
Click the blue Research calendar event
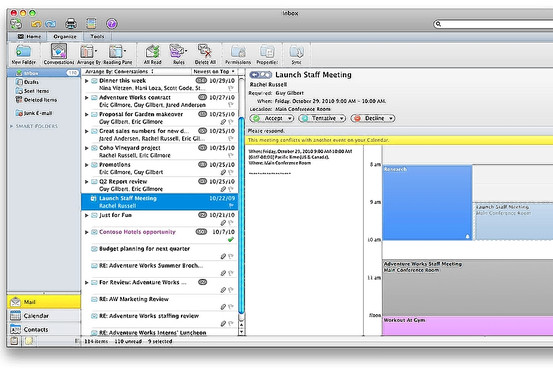[427, 203]
